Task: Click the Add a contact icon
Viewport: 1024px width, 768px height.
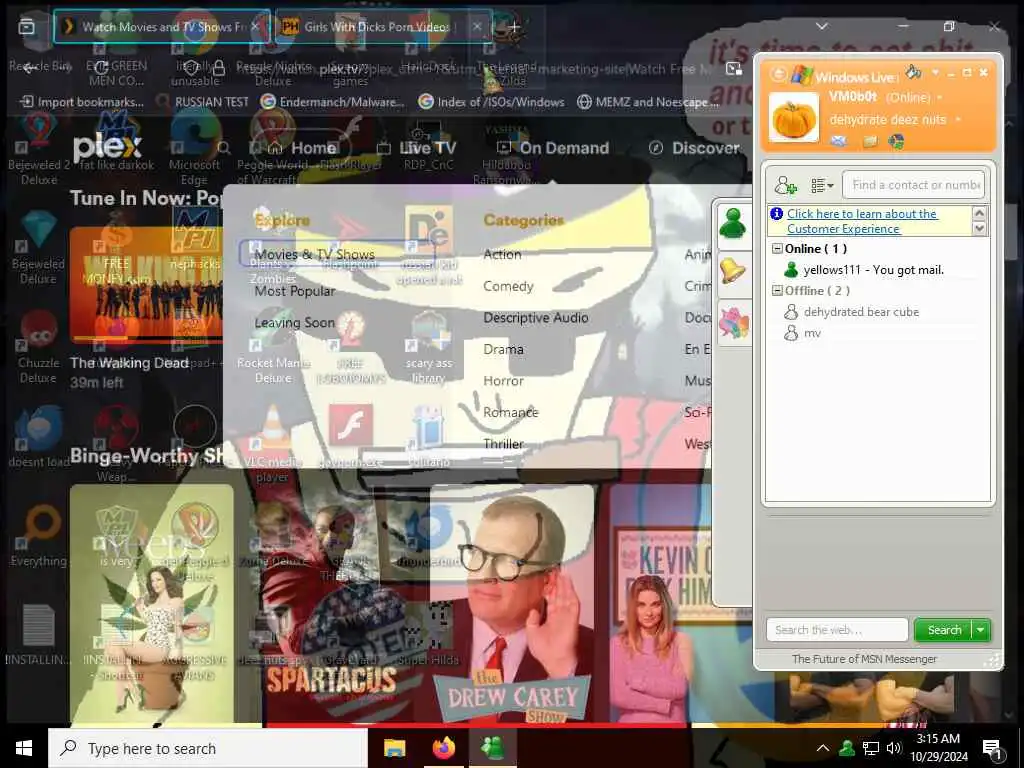Action: coord(785,185)
